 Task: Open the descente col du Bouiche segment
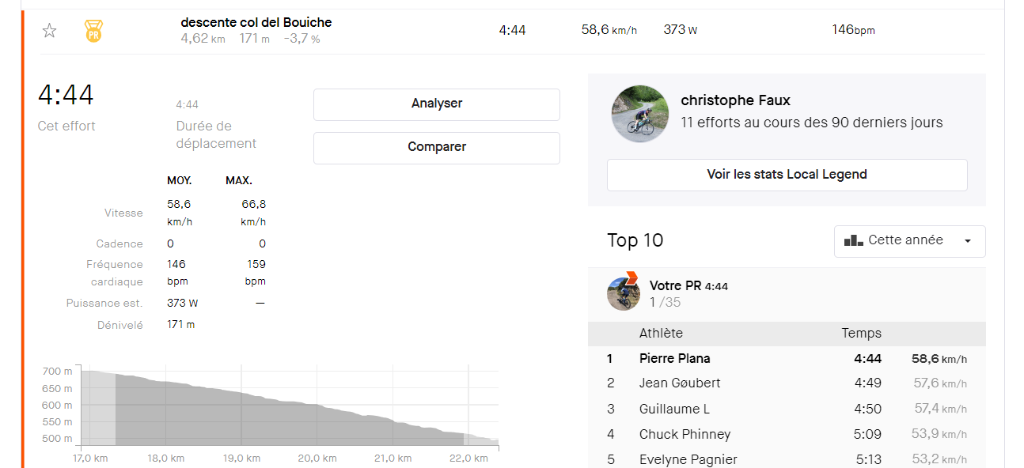[256, 22]
